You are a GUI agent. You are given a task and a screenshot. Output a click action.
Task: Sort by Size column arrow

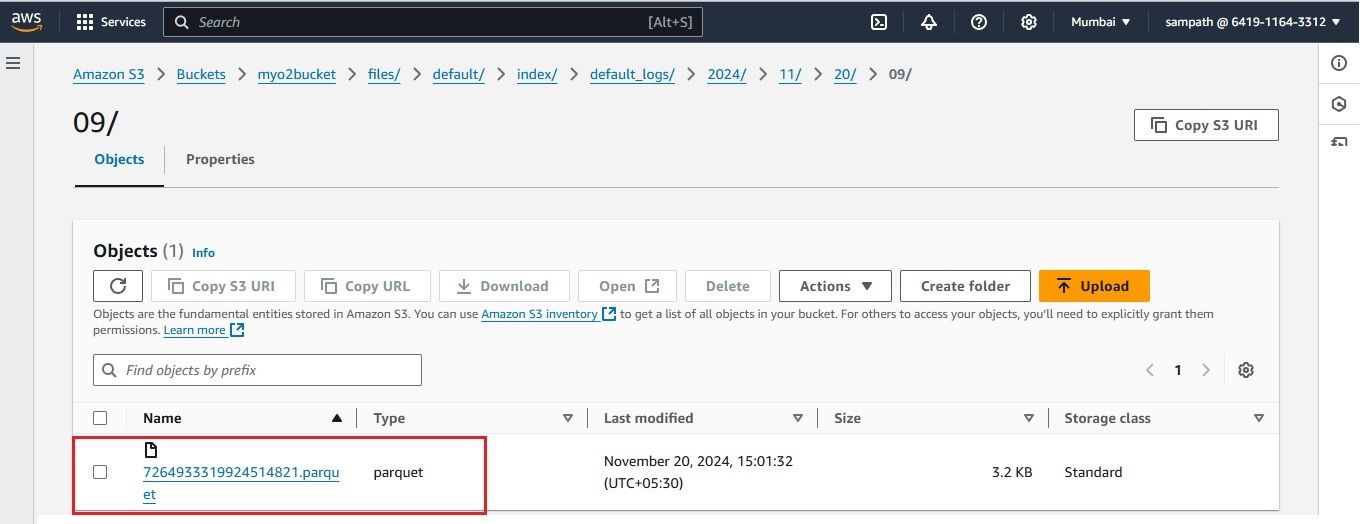[1028, 418]
